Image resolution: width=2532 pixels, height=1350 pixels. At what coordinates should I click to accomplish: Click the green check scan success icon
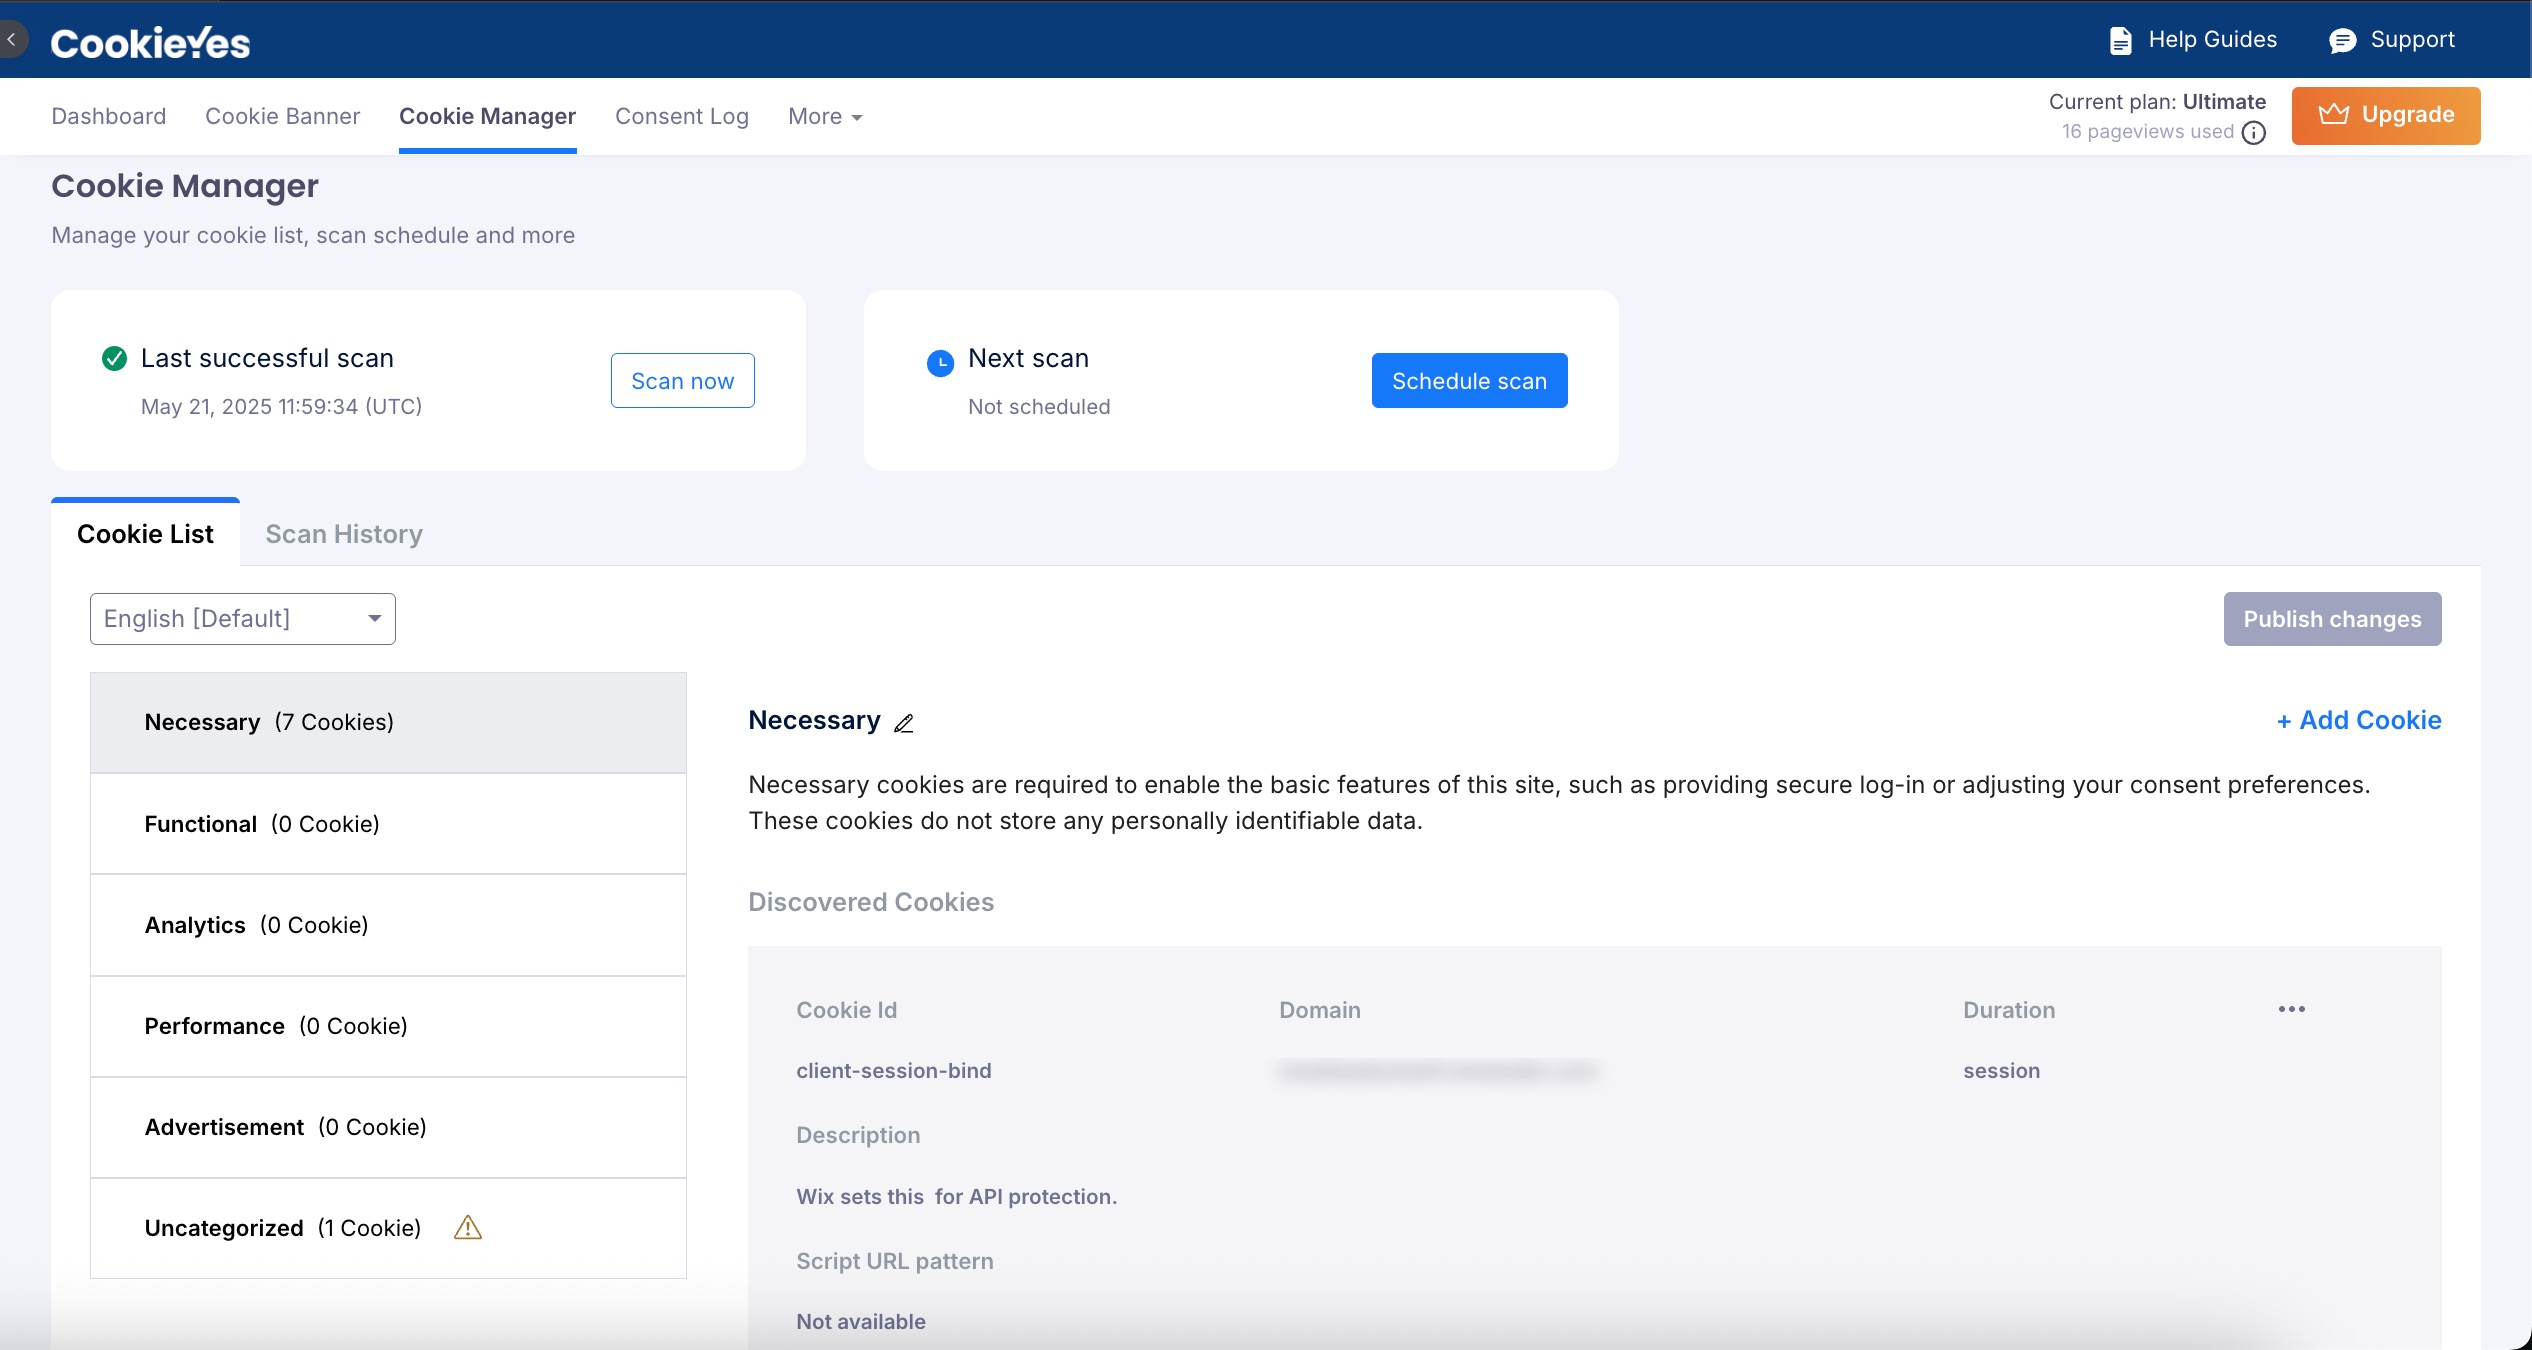[x=114, y=358]
